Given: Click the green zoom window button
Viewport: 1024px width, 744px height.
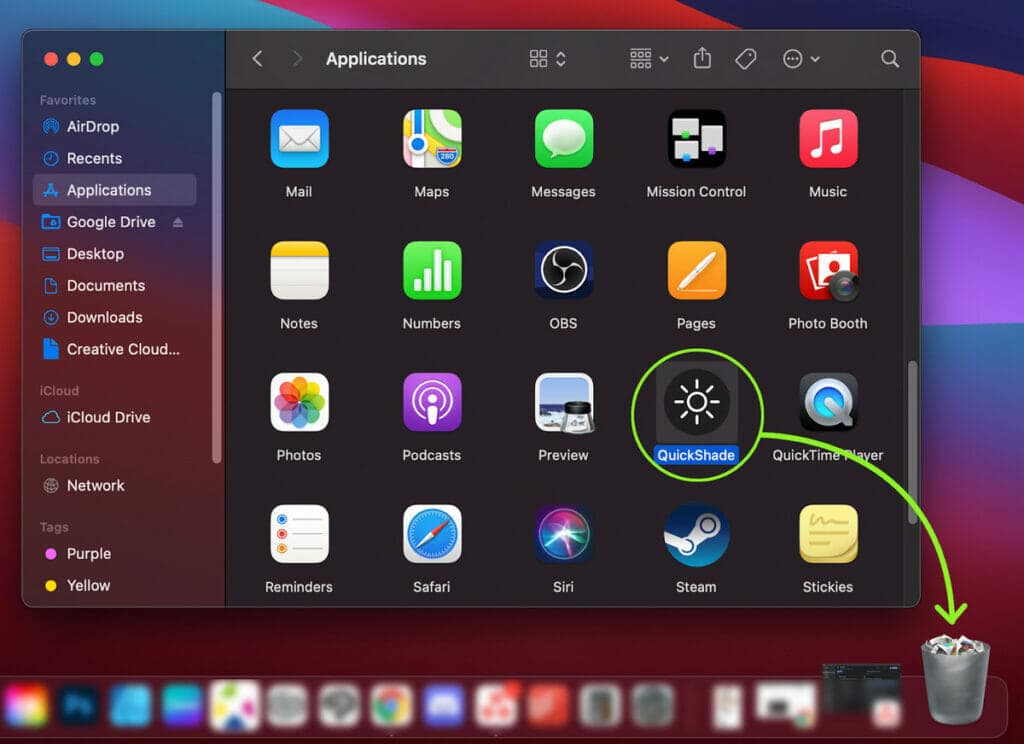Looking at the screenshot, I should [97, 59].
